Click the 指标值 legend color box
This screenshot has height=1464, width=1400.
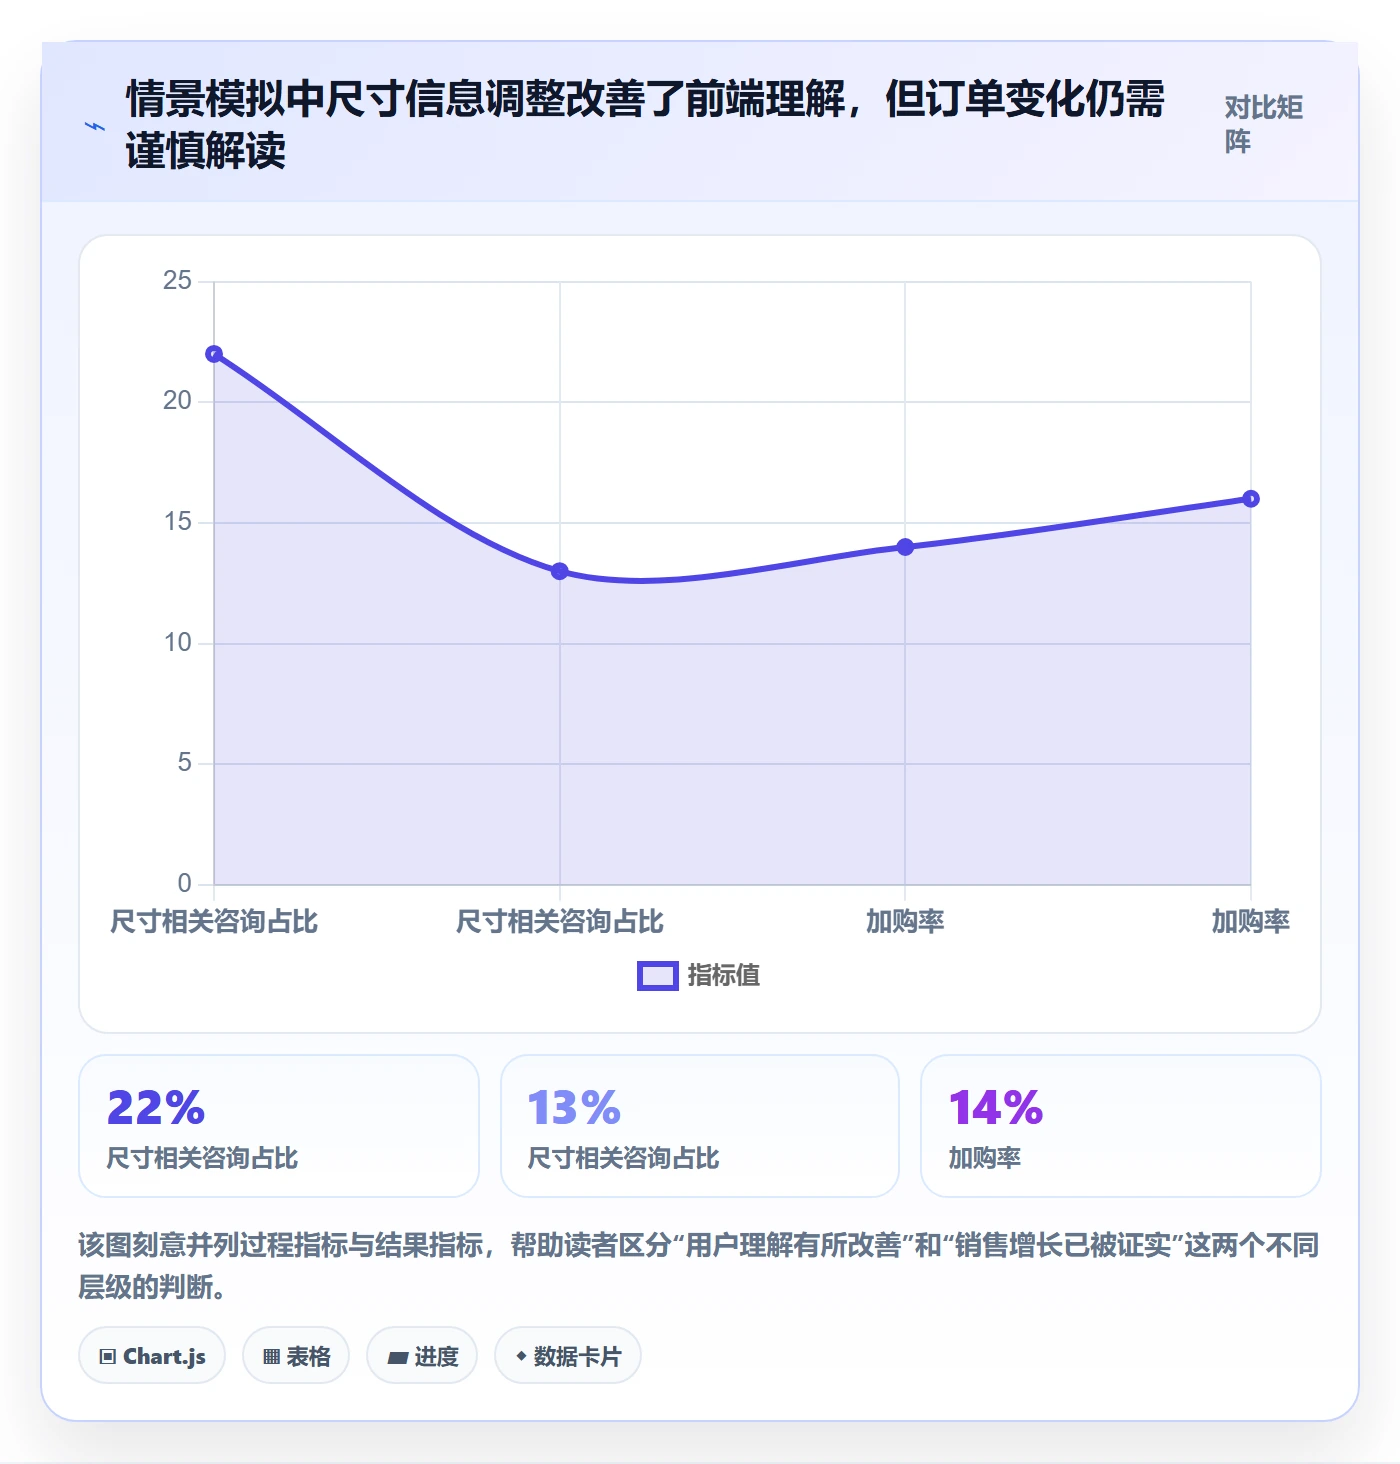coord(658,976)
